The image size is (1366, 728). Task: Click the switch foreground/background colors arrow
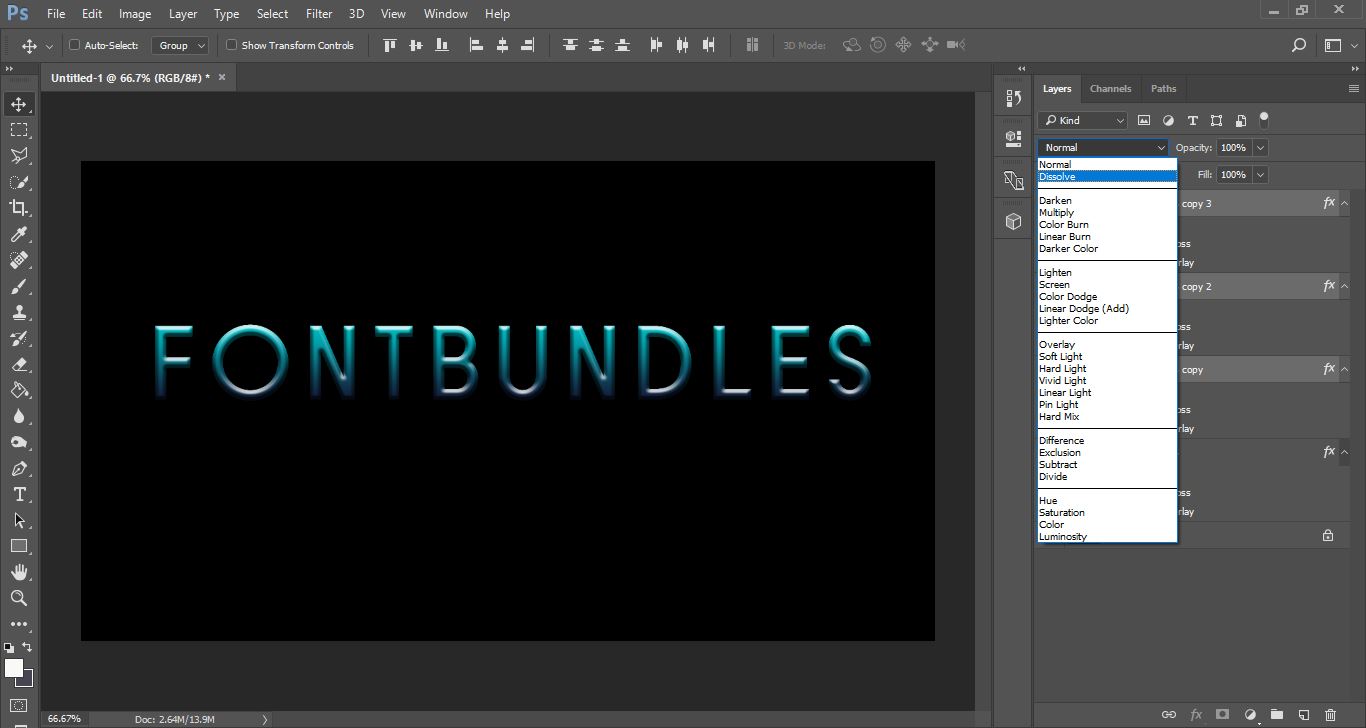pyautogui.click(x=28, y=648)
